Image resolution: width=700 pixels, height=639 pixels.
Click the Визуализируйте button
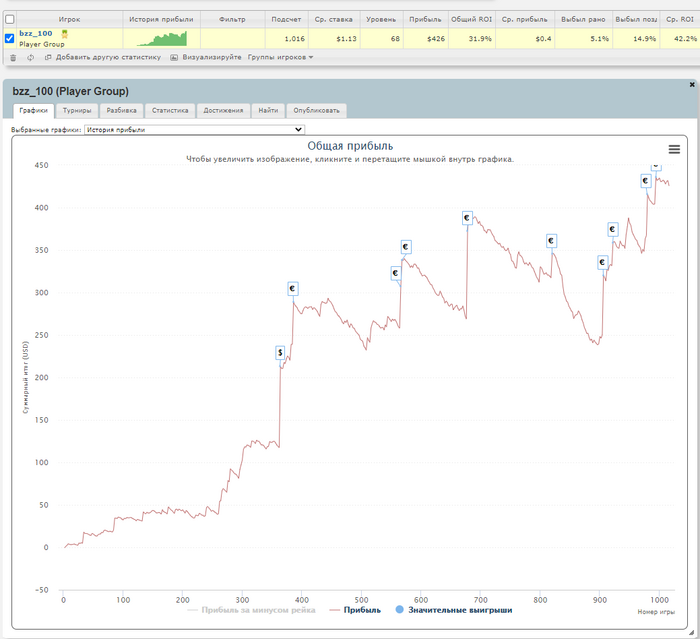[x=206, y=57]
